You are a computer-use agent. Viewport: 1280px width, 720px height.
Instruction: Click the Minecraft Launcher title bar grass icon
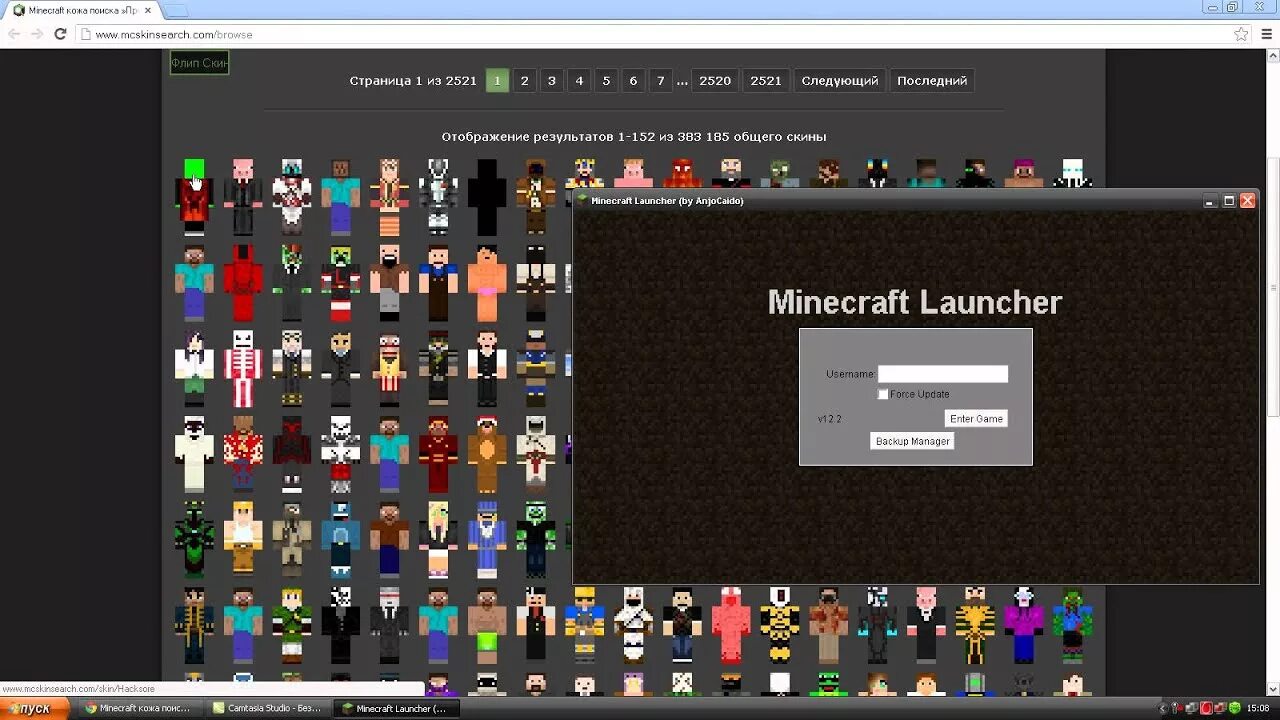[x=583, y=200]
